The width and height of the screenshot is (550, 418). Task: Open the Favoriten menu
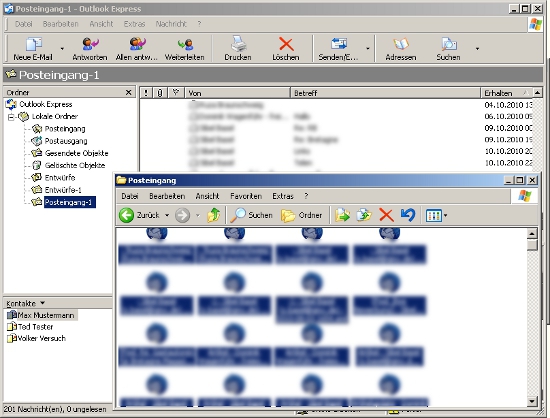tap(246, 196)
